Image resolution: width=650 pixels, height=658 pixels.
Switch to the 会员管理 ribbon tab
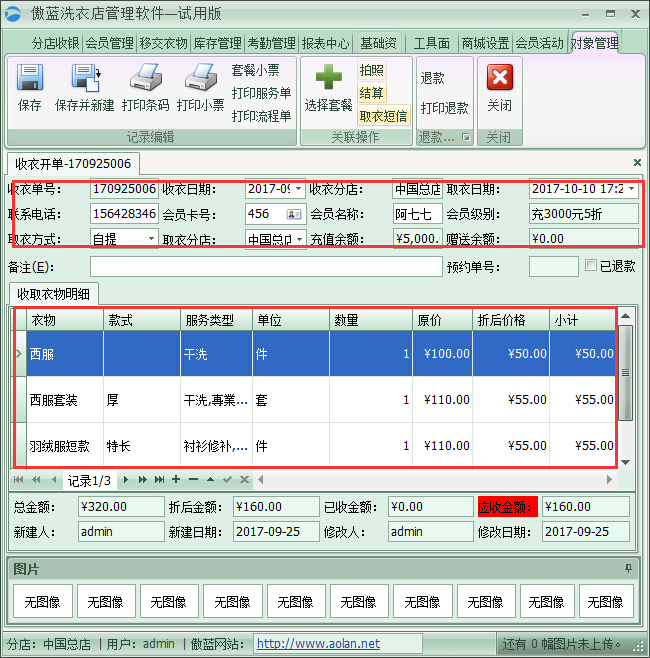point(109,43)
